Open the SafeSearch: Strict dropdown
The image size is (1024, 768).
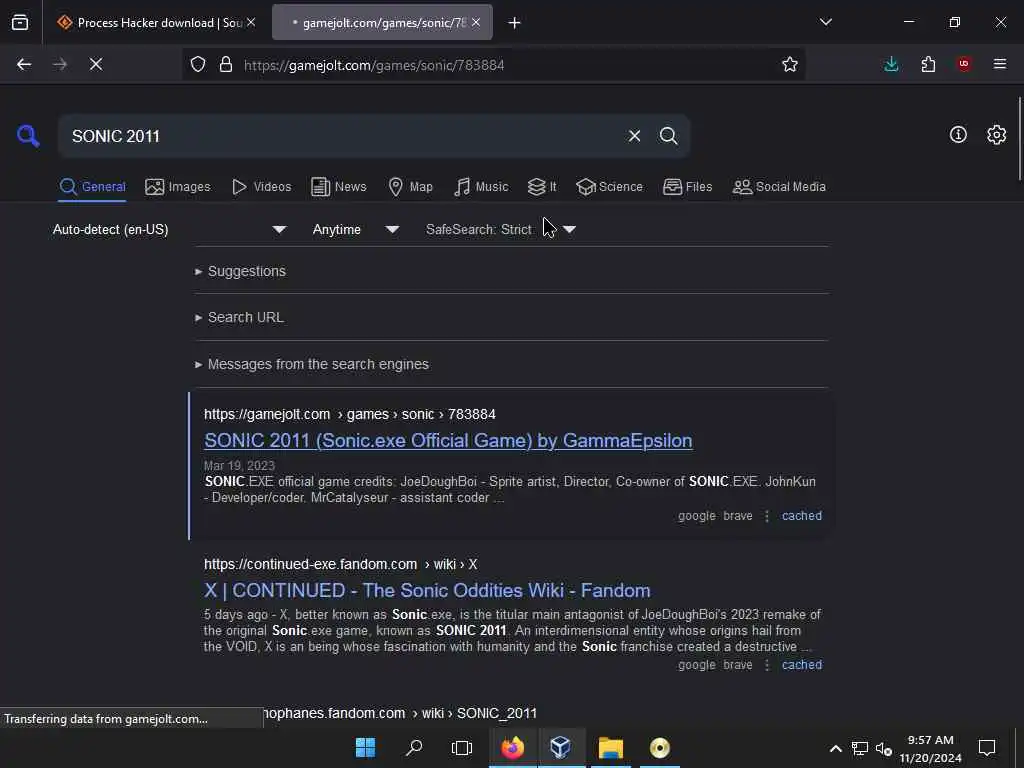501,229
